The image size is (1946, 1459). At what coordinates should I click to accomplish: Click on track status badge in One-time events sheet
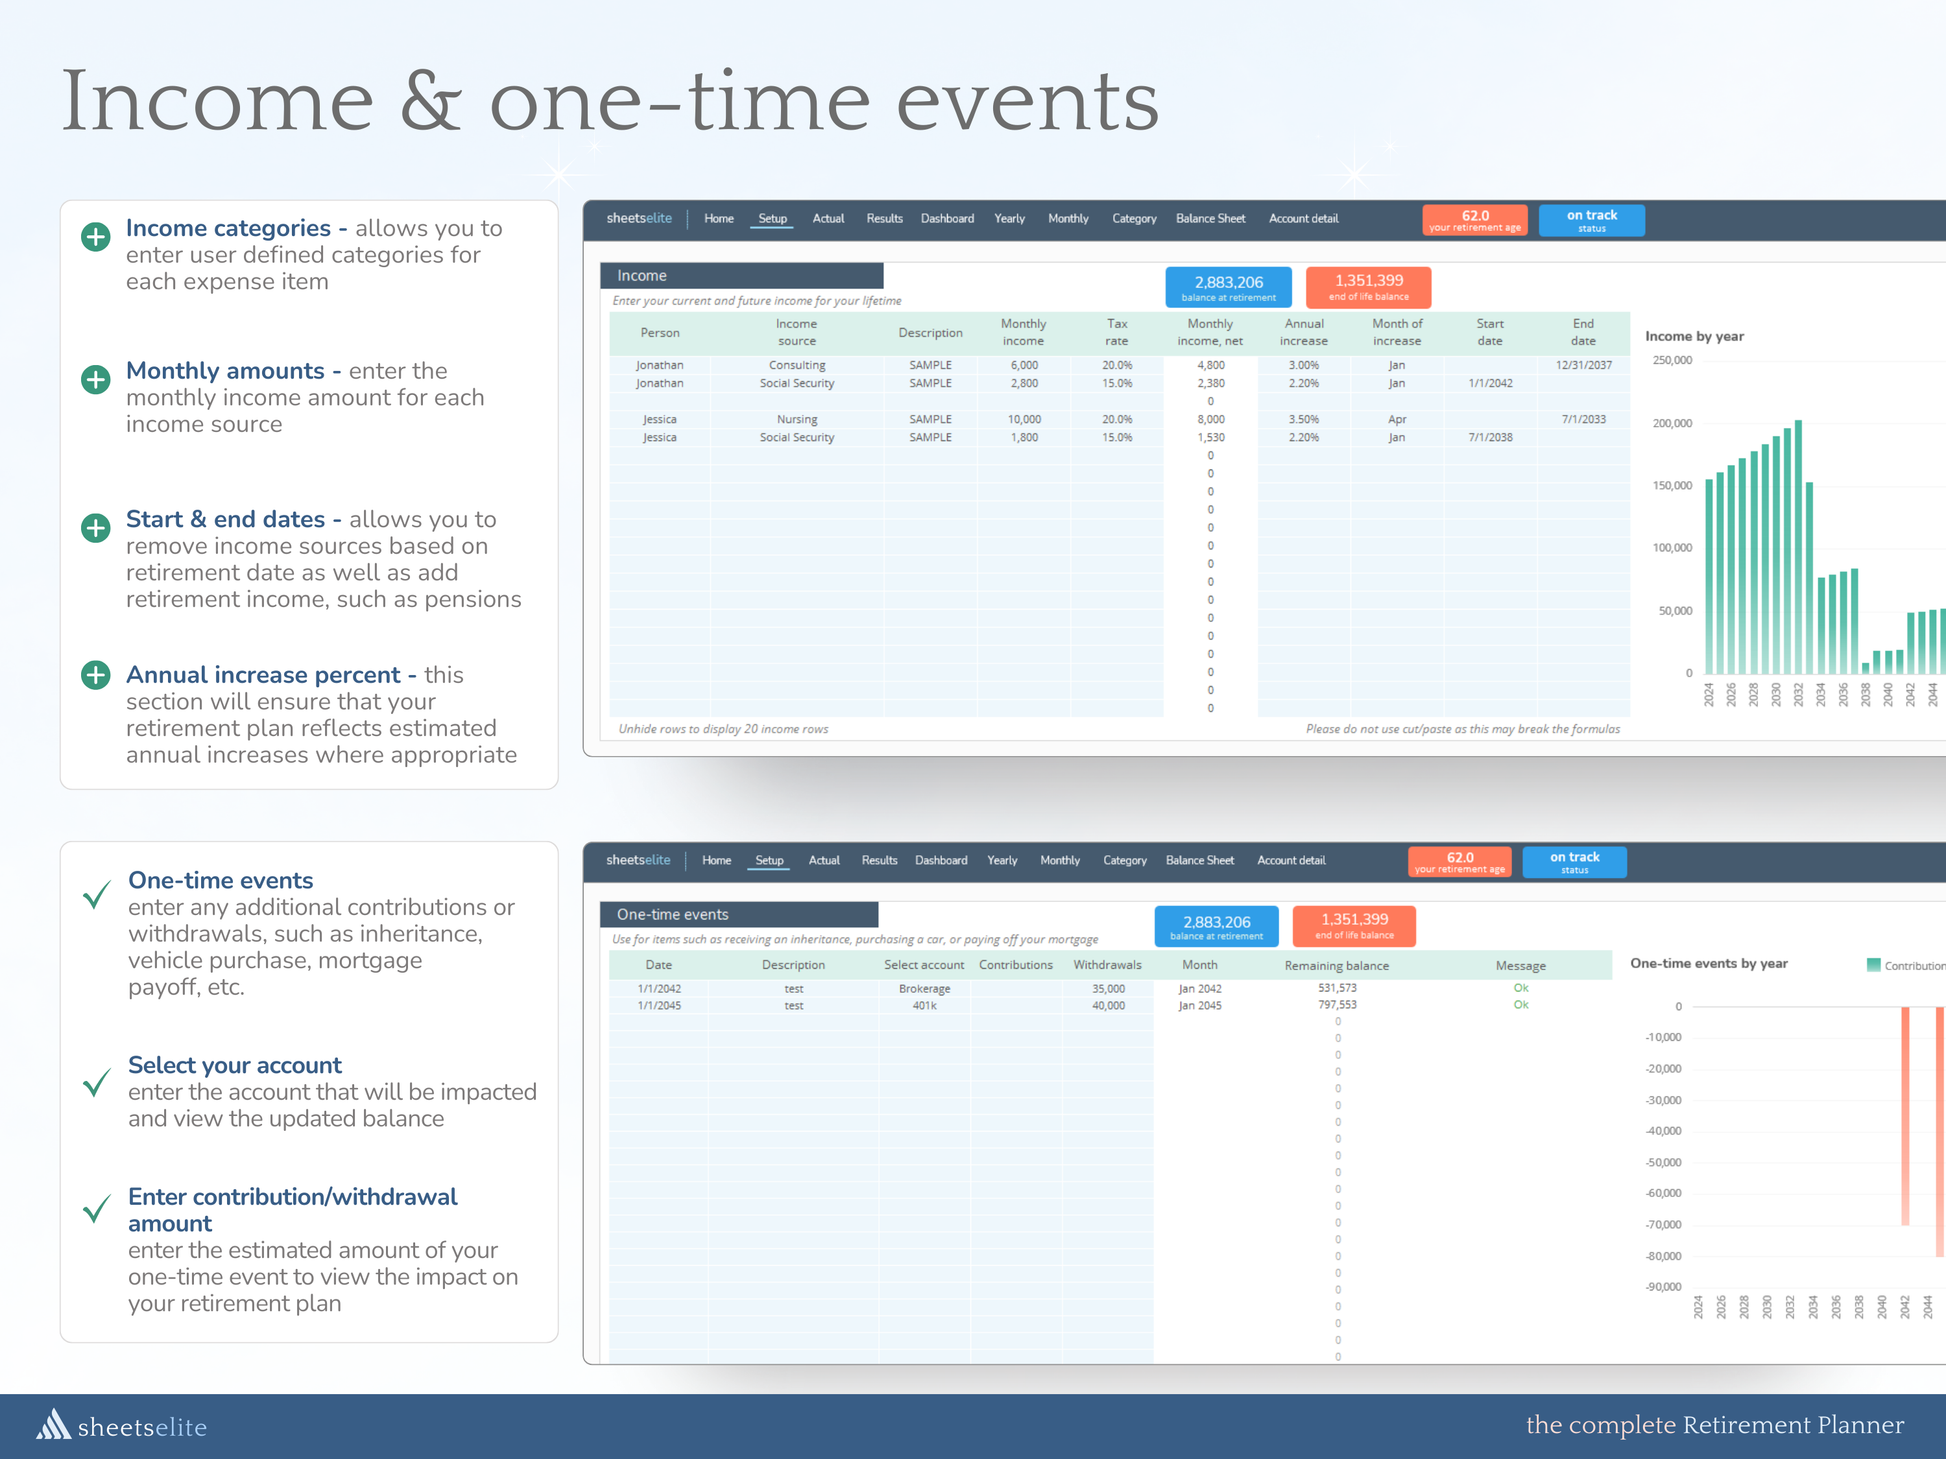[1574, 862]
